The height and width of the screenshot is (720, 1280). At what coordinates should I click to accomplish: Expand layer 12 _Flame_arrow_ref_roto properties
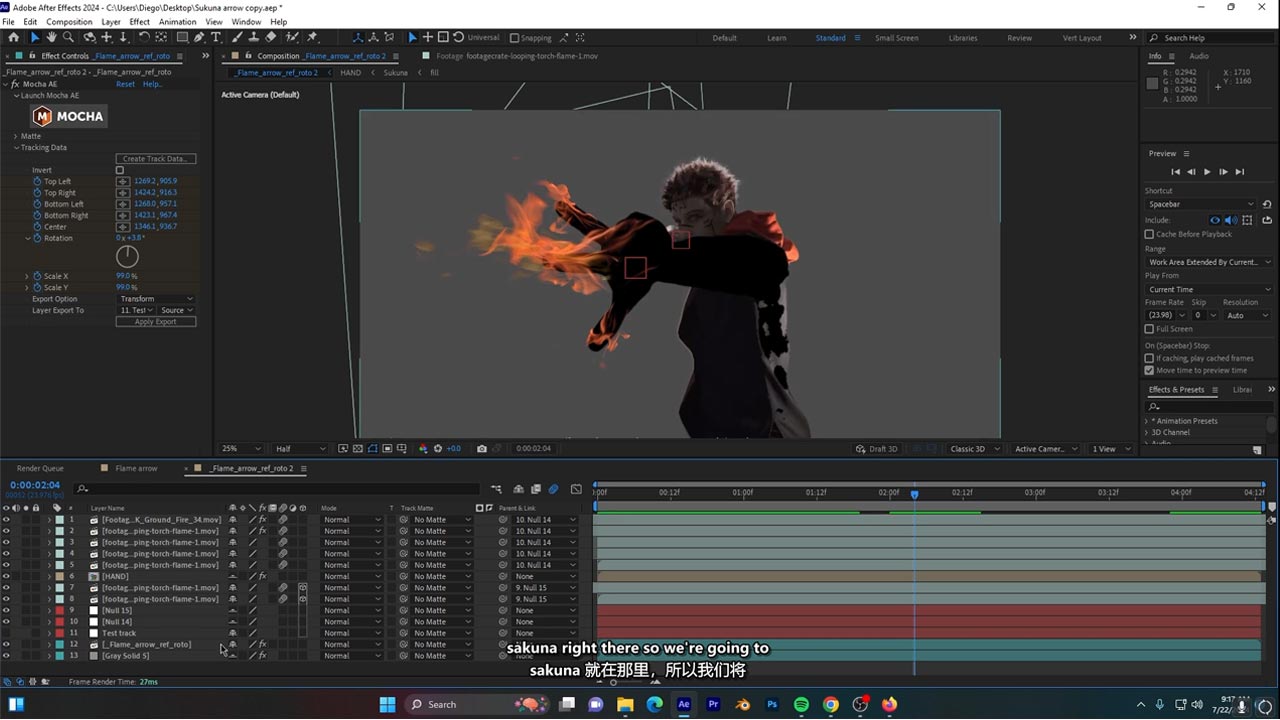49,644
